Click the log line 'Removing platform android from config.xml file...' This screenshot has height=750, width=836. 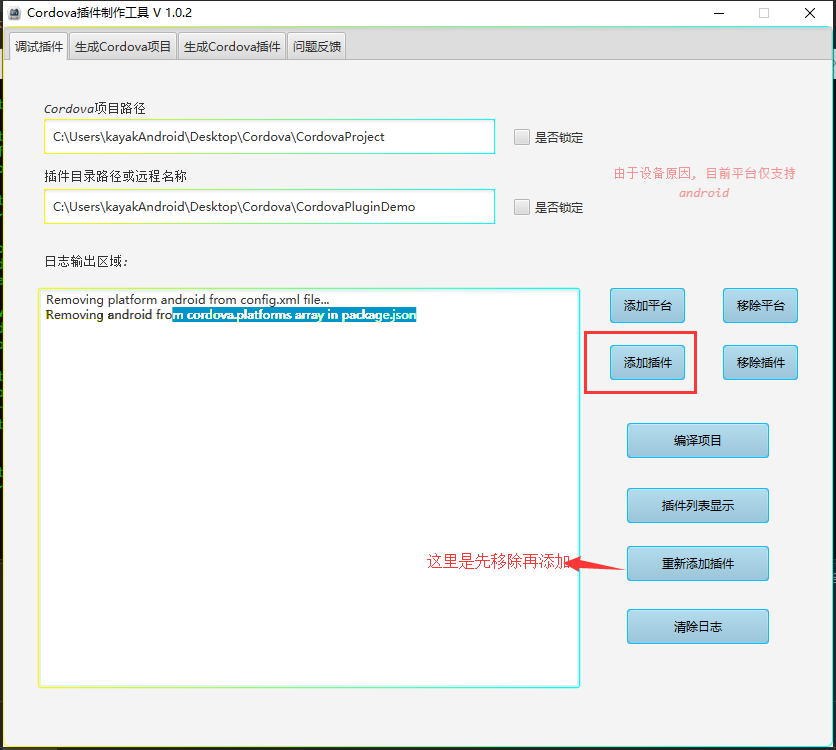coord(188,300)
